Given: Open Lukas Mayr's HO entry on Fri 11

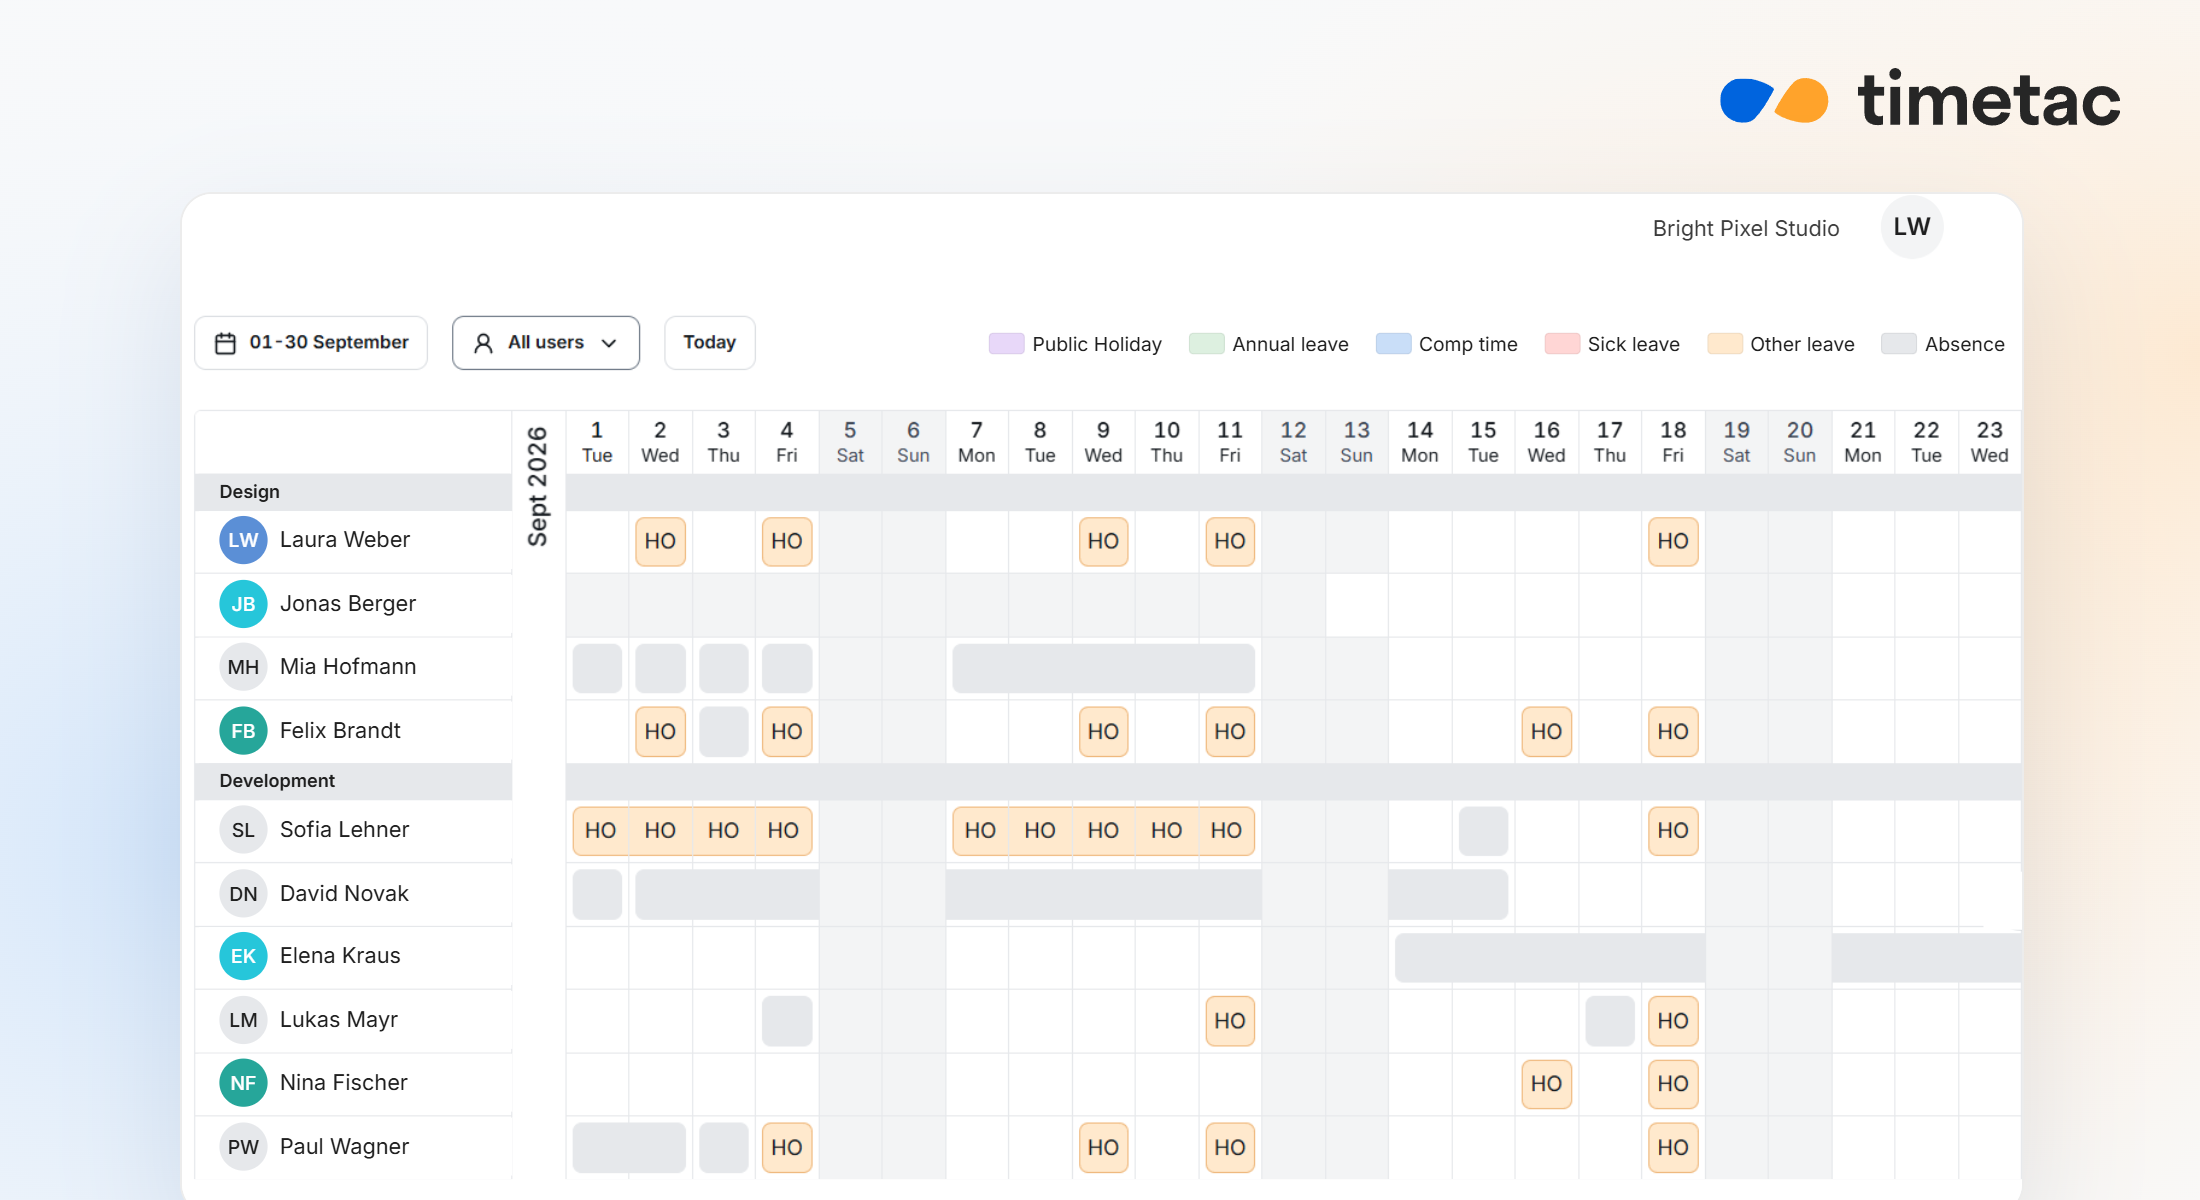Looking at the screenshot, I should point(1230,1021).
